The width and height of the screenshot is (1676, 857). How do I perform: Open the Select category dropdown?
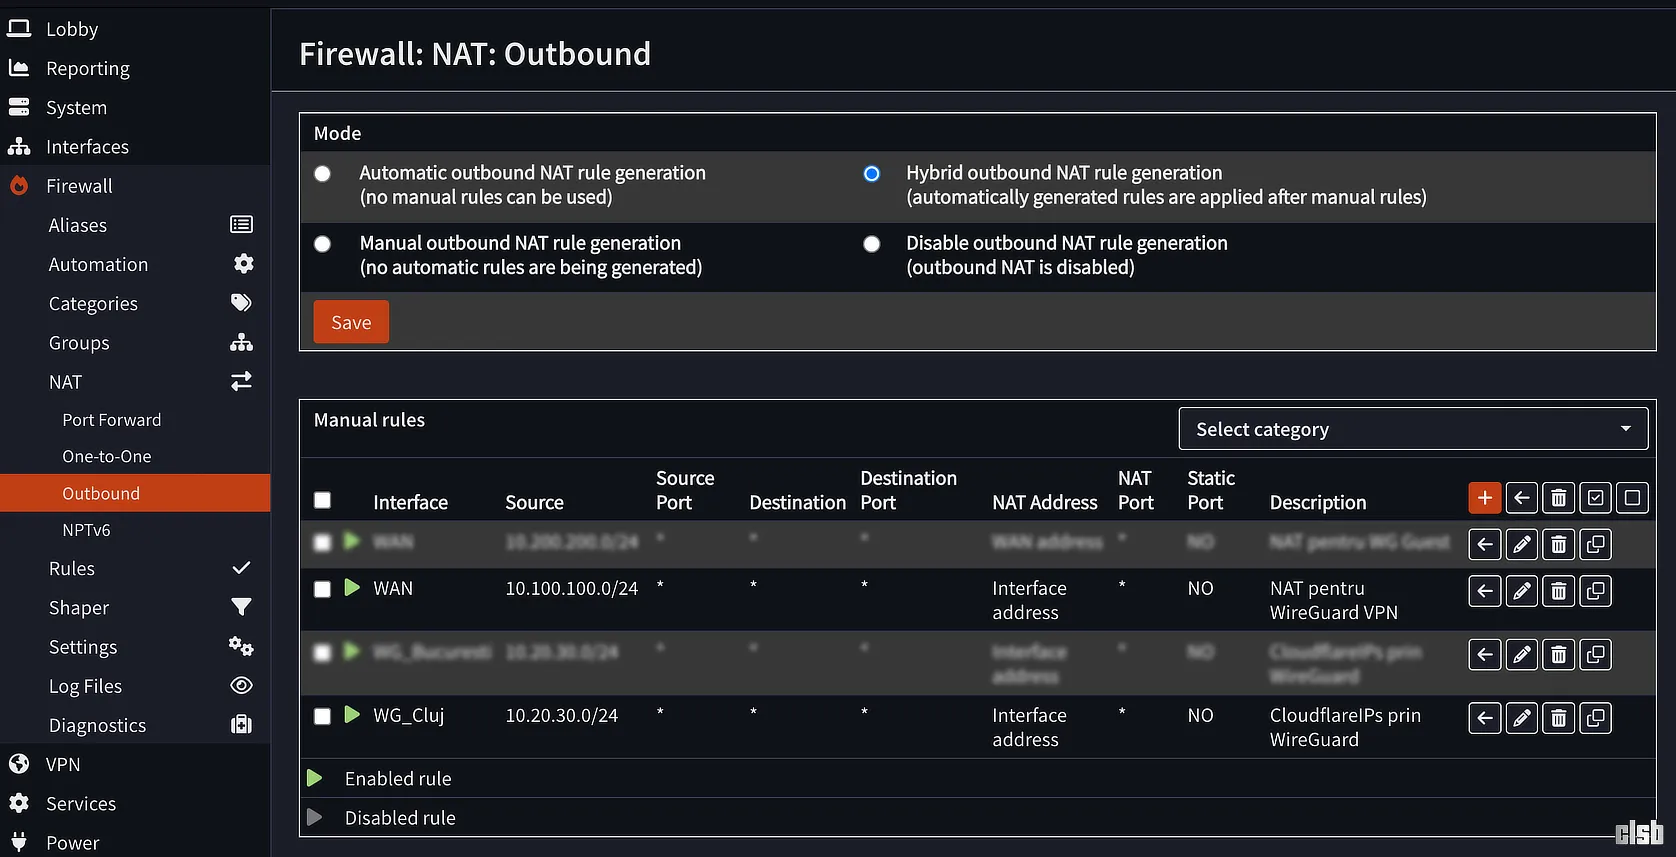click(x=1412, y=429)
